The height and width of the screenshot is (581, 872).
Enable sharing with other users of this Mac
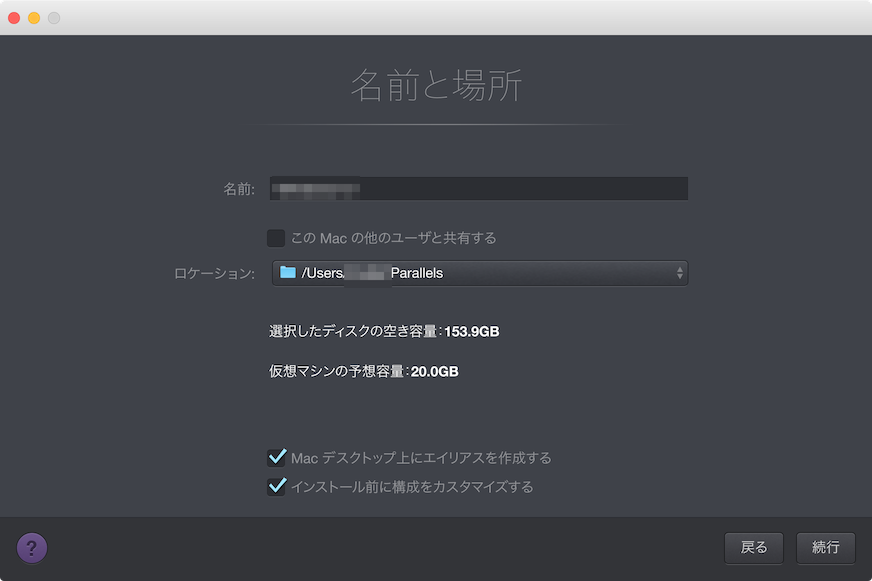(276, 238)
